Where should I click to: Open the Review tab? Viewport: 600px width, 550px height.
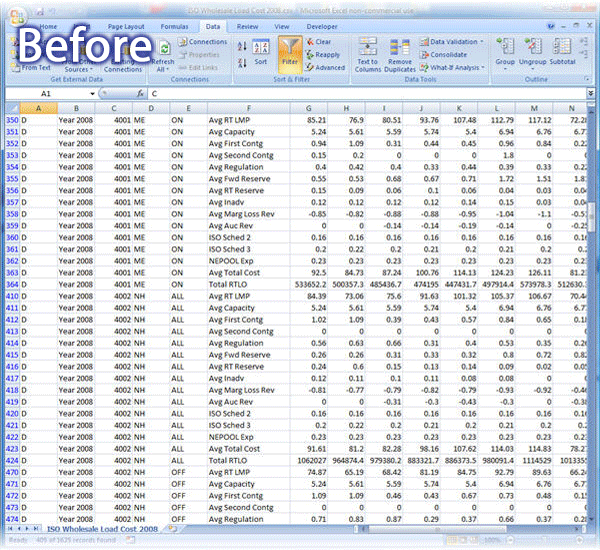coord(247,26)
